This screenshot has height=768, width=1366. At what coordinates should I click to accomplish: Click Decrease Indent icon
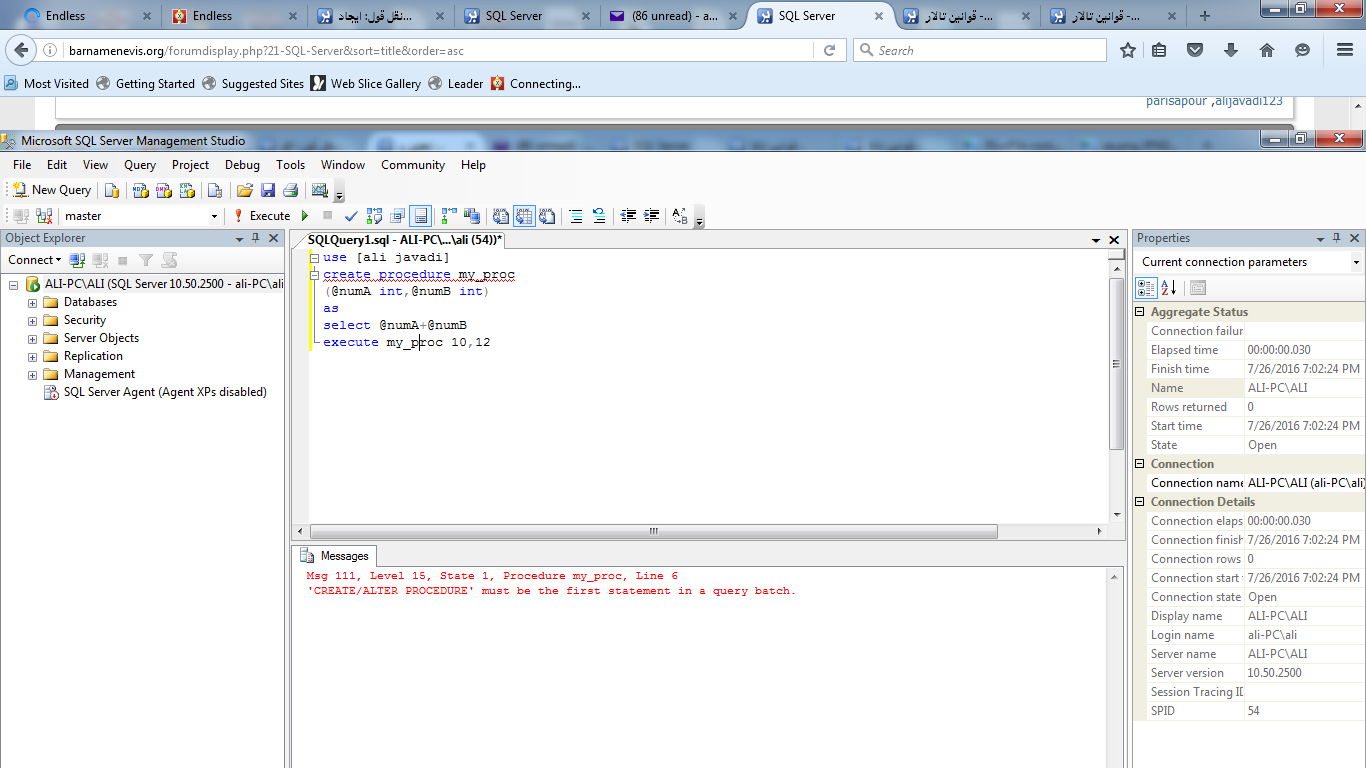(628, 216)
